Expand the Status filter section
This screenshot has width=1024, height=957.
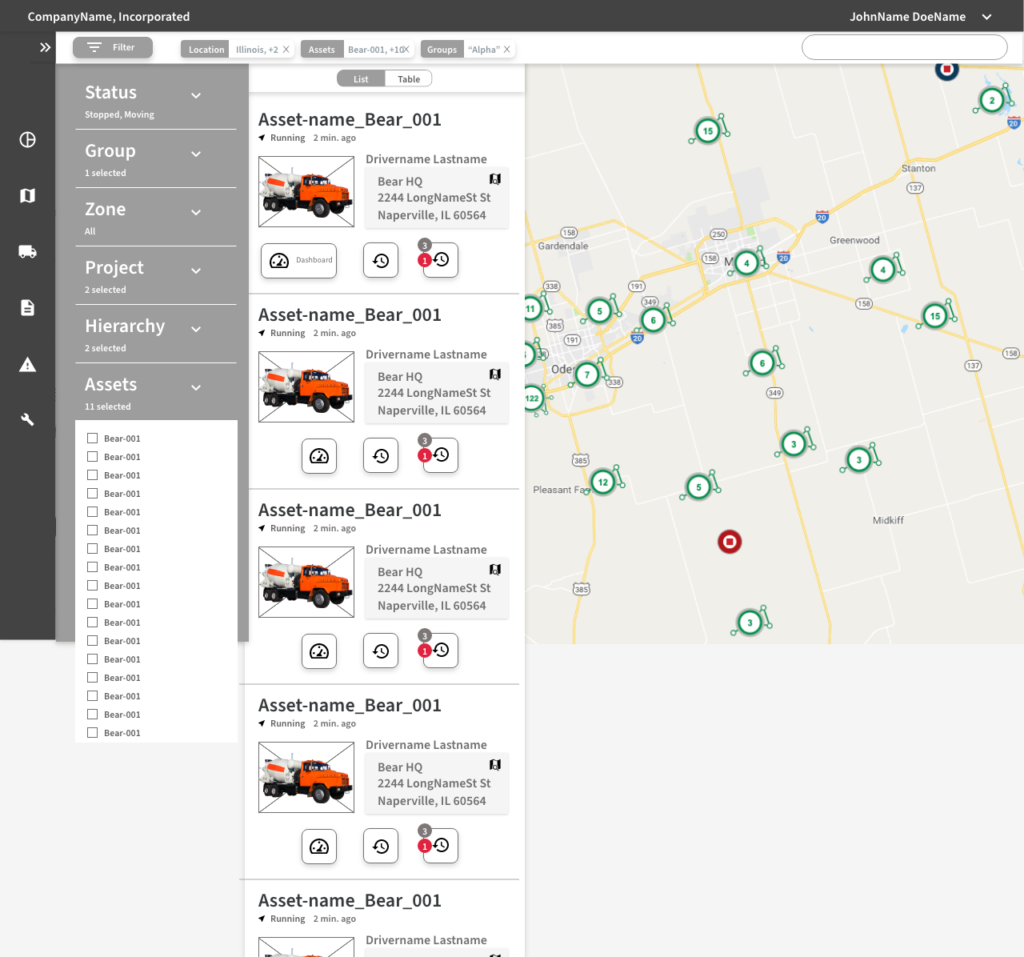[x=196, y=95]
